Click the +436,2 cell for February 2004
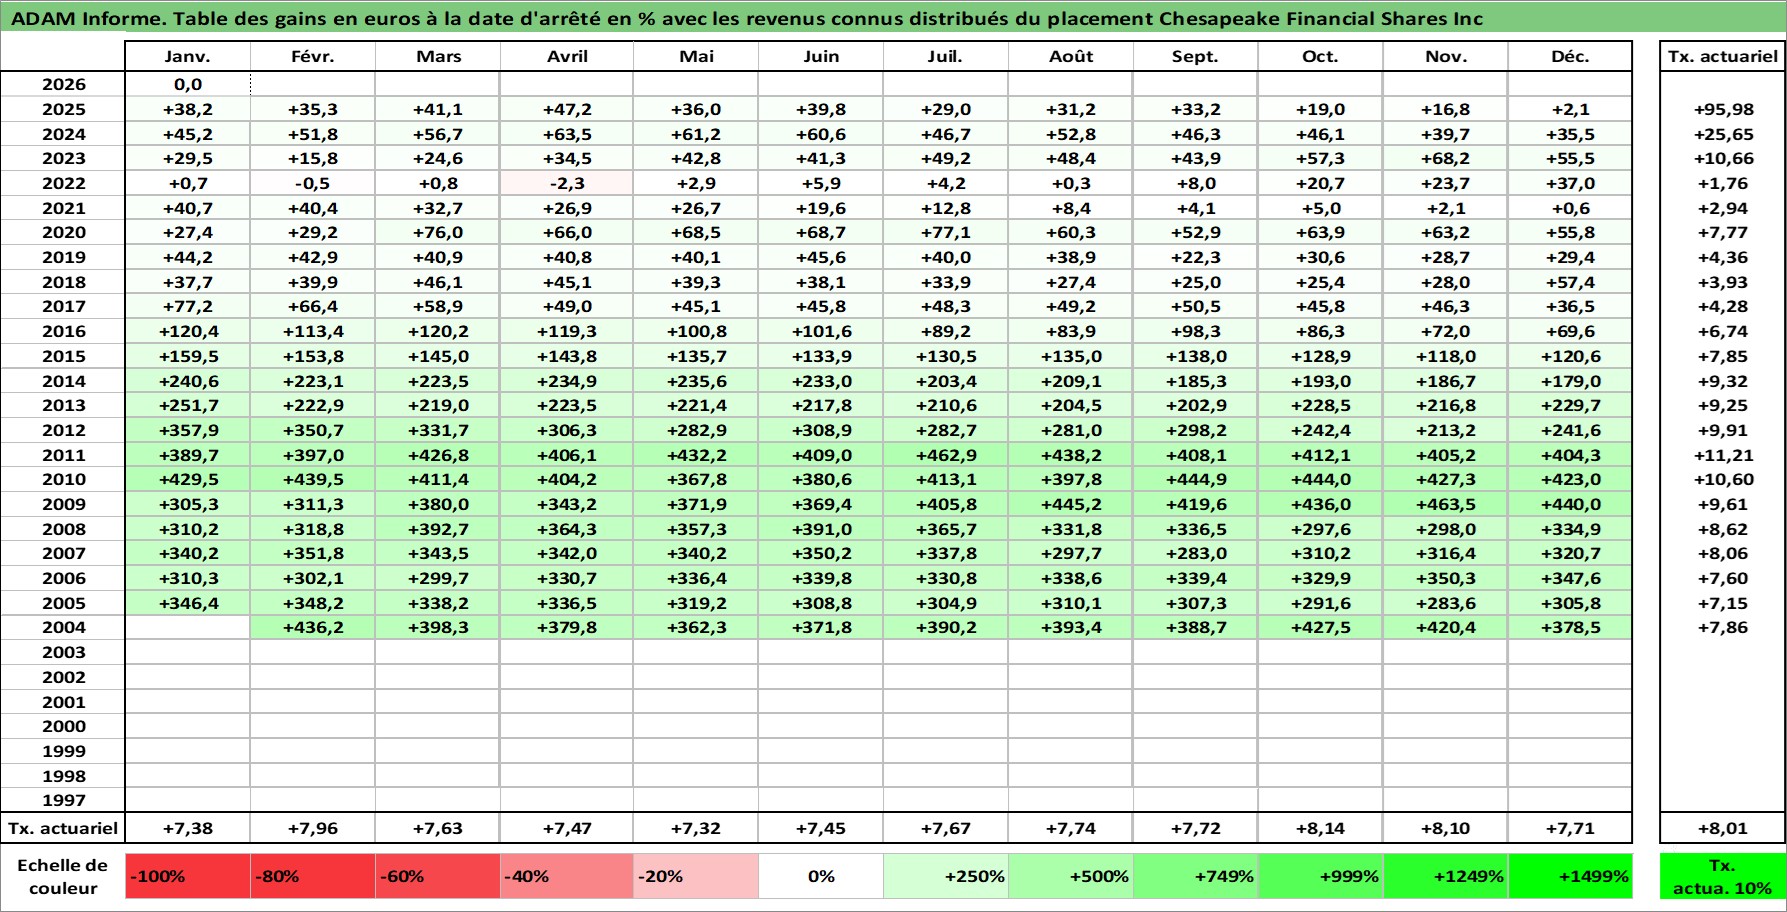The height and width of the screenshot is (912, 1787). [x=313, y=627]
